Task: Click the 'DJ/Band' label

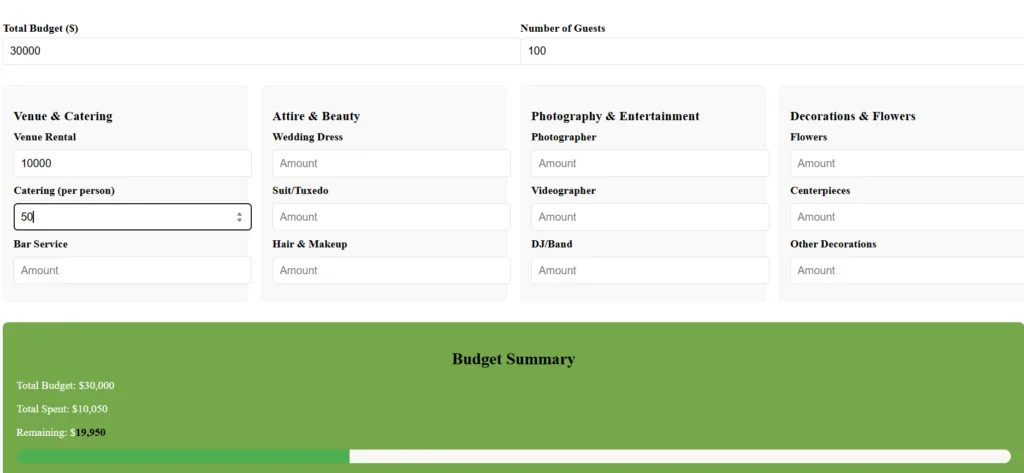Action: coord(552,244)
